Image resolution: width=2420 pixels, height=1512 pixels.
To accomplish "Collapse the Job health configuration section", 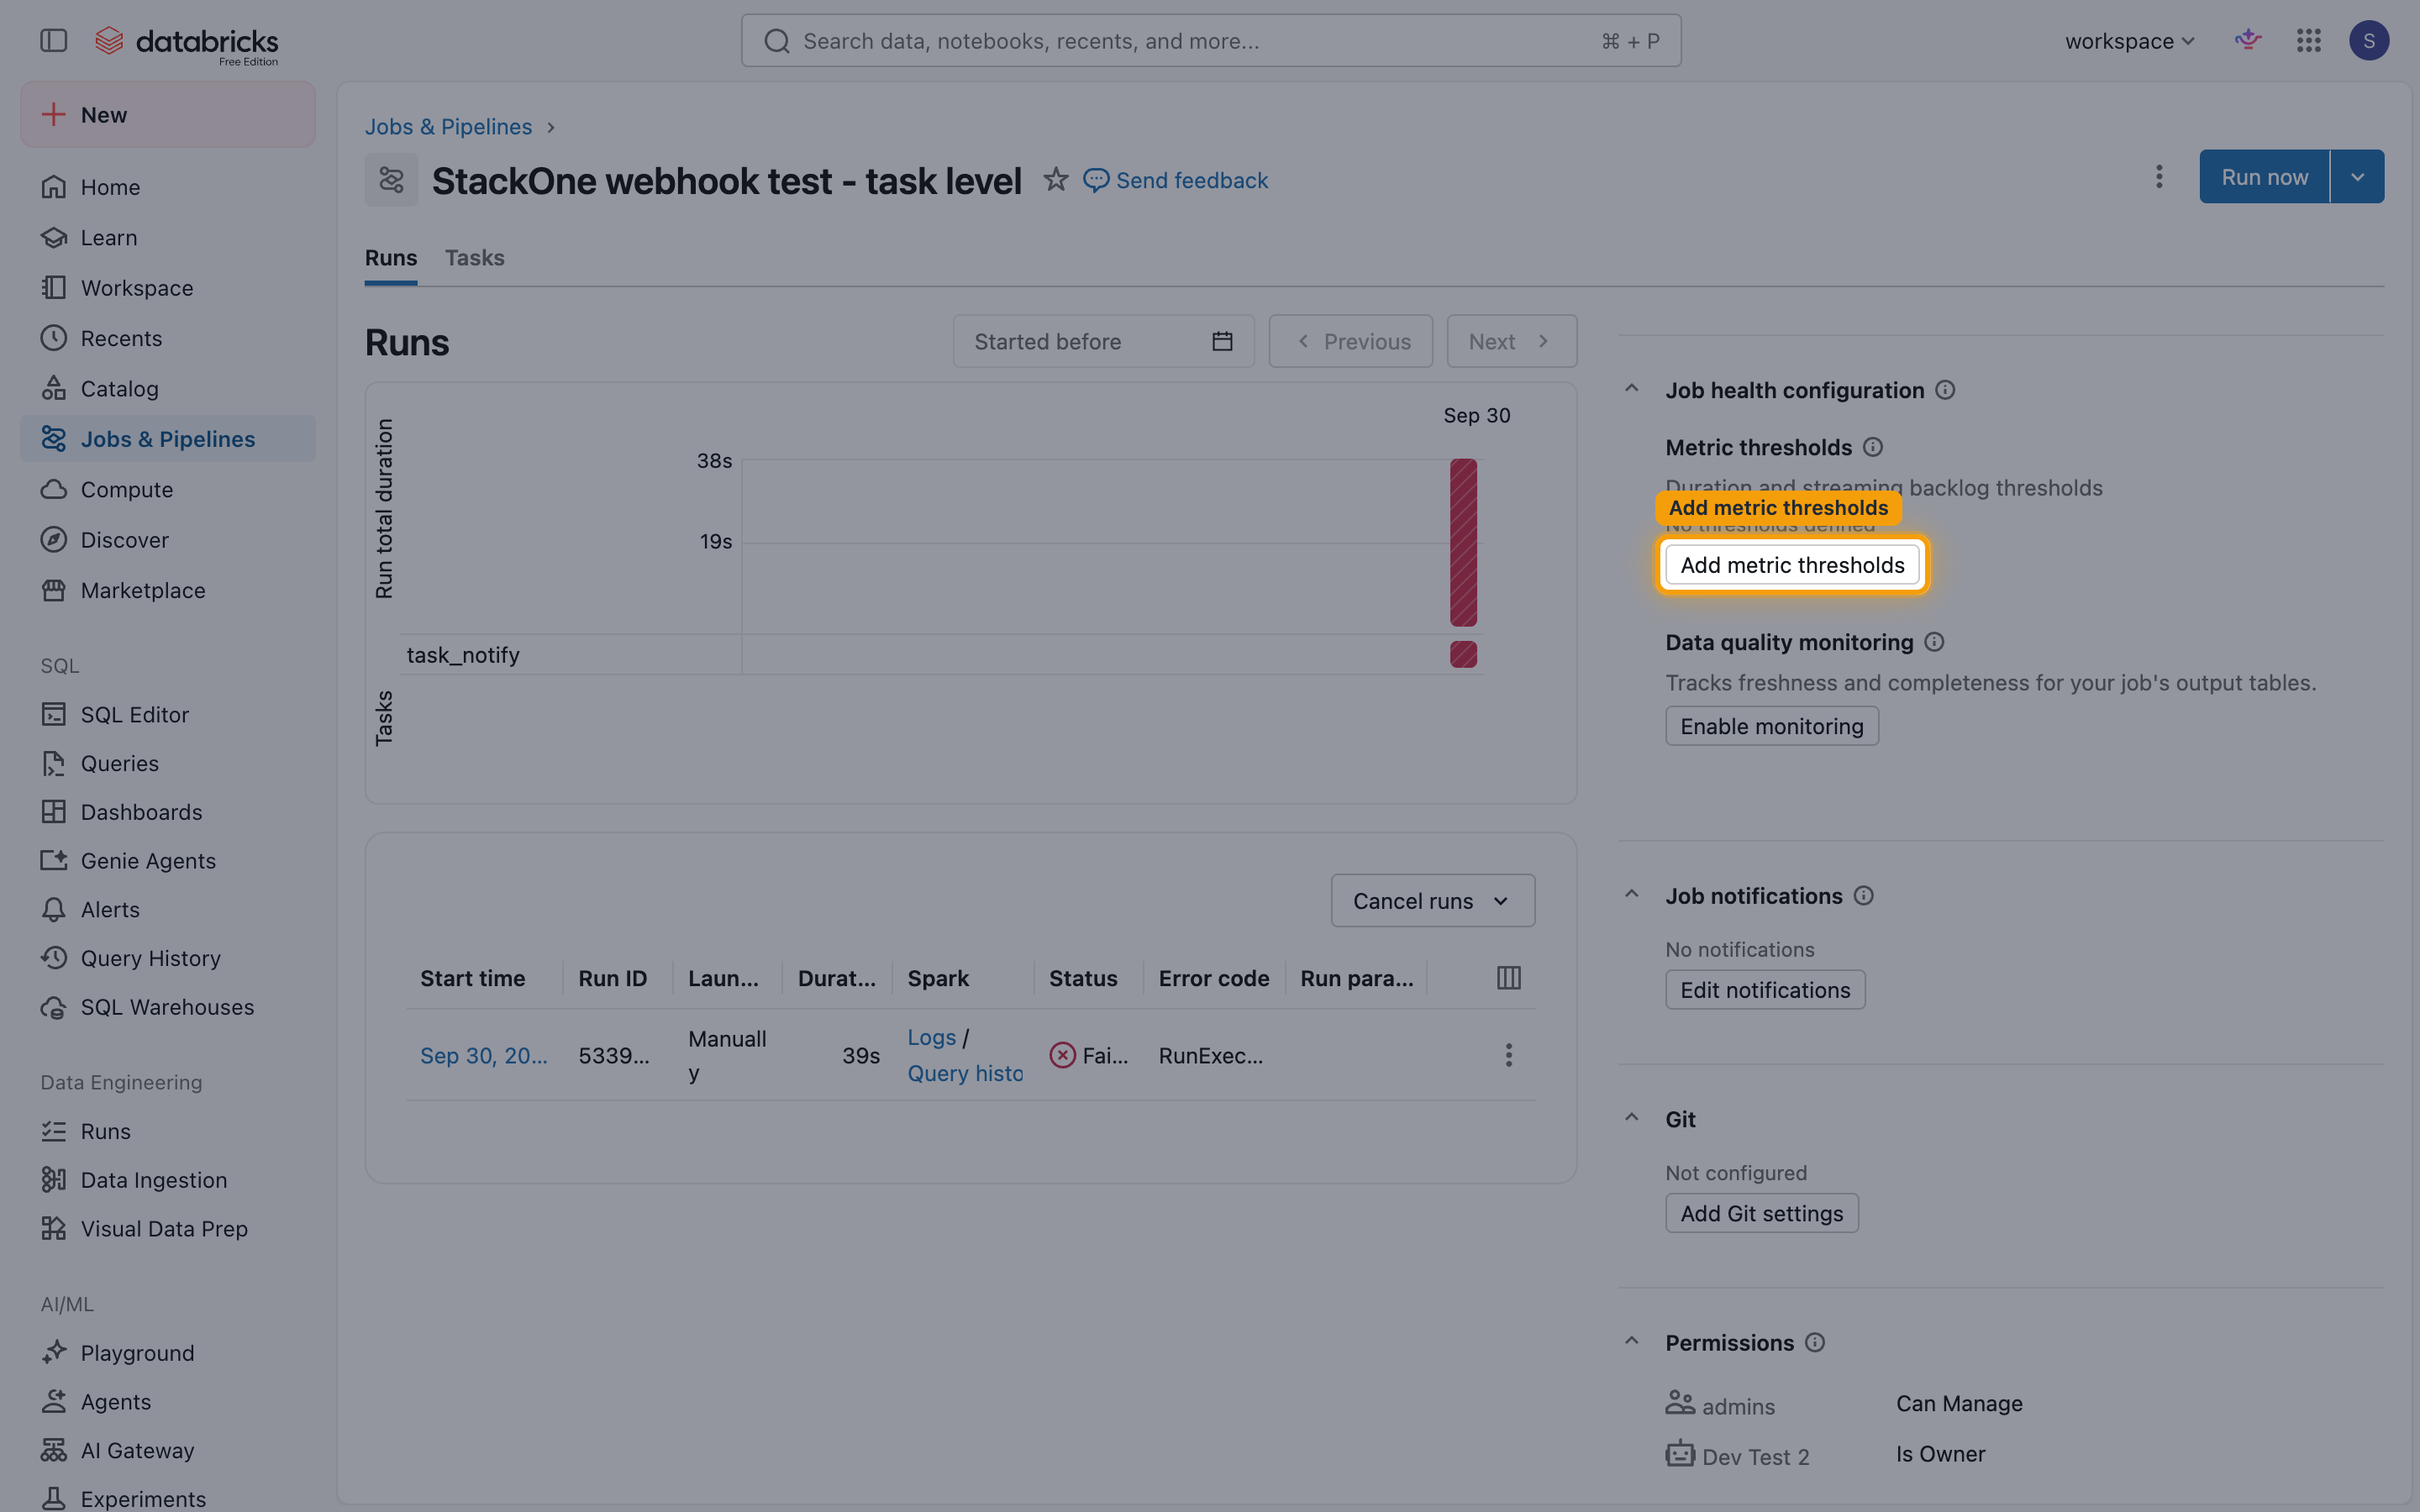I will point(1632,389).
